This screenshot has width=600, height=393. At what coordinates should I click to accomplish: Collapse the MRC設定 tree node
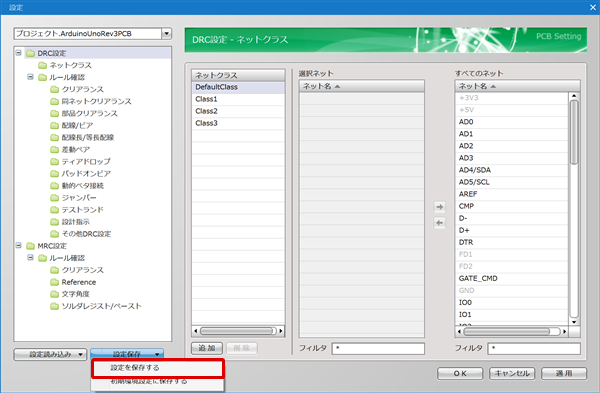point(18,245)
